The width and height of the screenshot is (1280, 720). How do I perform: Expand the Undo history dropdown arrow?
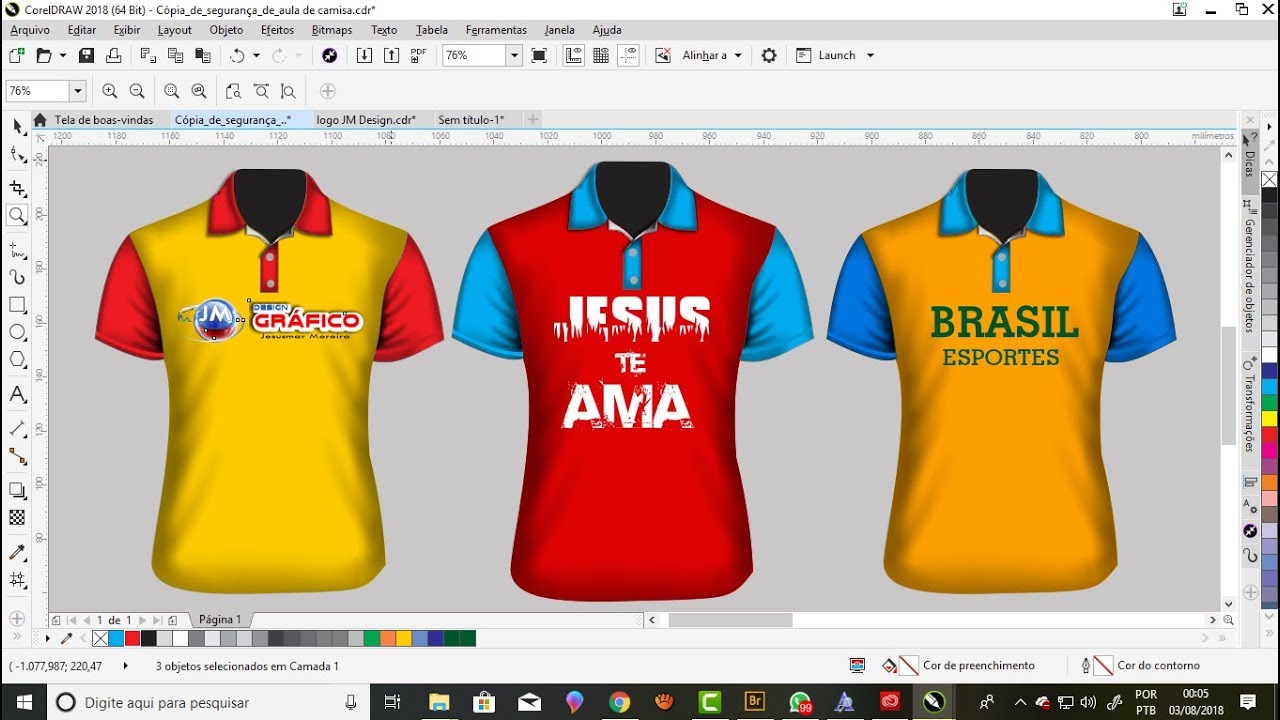point(256,56)
